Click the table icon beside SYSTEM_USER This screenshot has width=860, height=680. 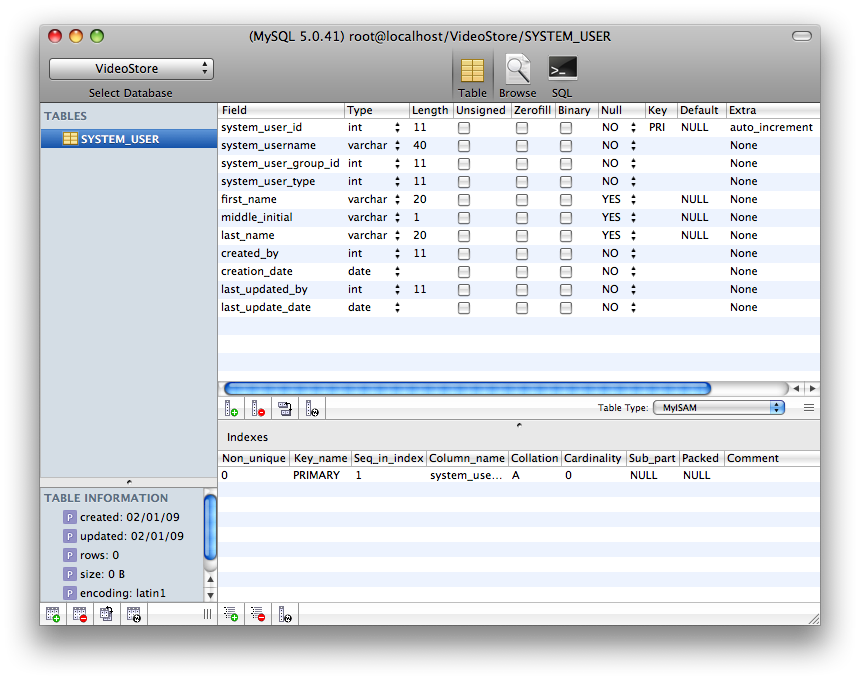coord(70,139)
